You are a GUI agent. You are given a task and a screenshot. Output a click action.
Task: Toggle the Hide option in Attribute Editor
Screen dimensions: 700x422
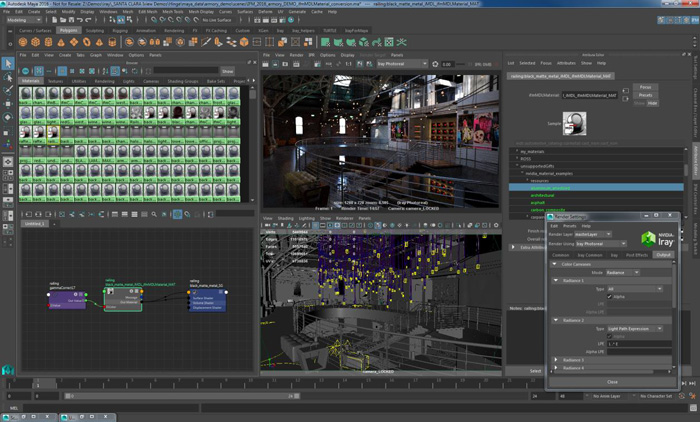pyautogui.click(x=652, y=102)
